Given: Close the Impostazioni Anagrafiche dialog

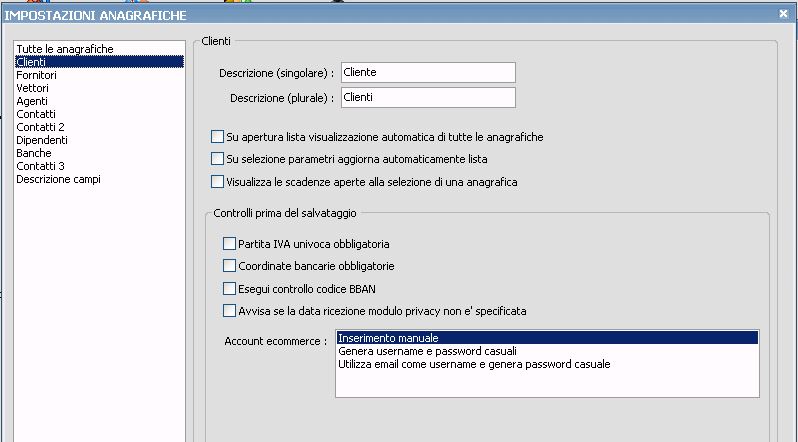Looking at the screenshot, I should (x=782, y=13).
